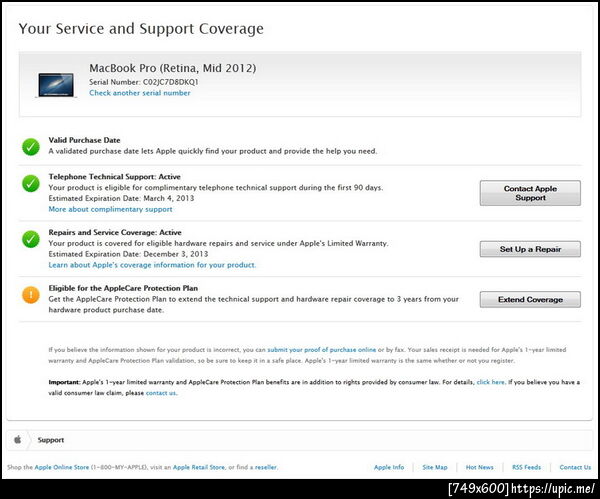Visit the Apple Retail Store link

(x=199, y=467)
